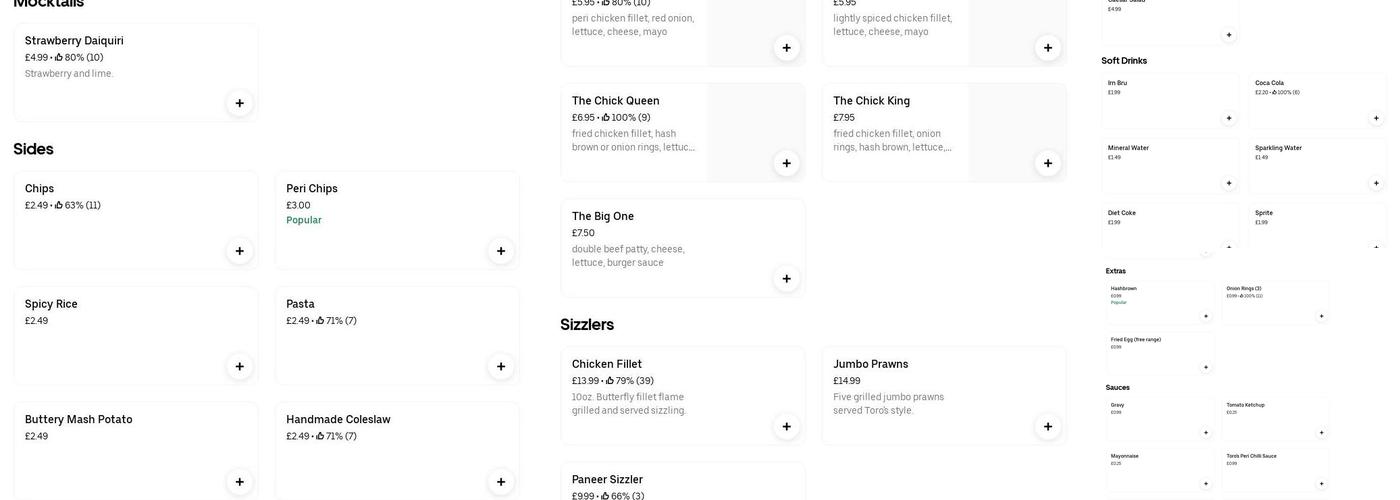1400x500 pixels.
Task: Add Gravy sauce to basket
Action: point(1206,433)
